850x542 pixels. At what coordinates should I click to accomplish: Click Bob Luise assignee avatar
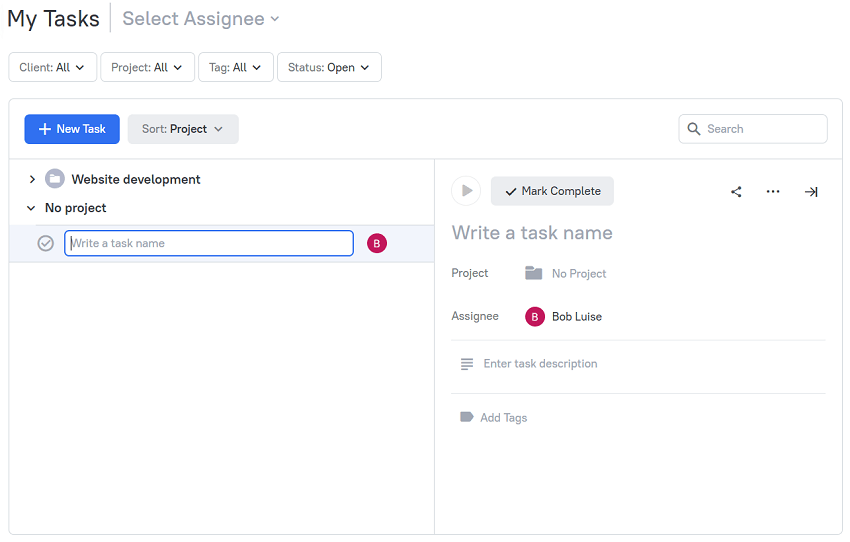pos(535,316)
